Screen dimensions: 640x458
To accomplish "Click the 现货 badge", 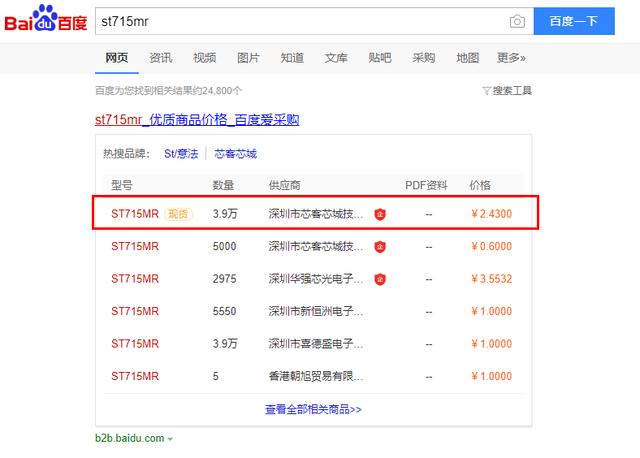I will (178, 214).
